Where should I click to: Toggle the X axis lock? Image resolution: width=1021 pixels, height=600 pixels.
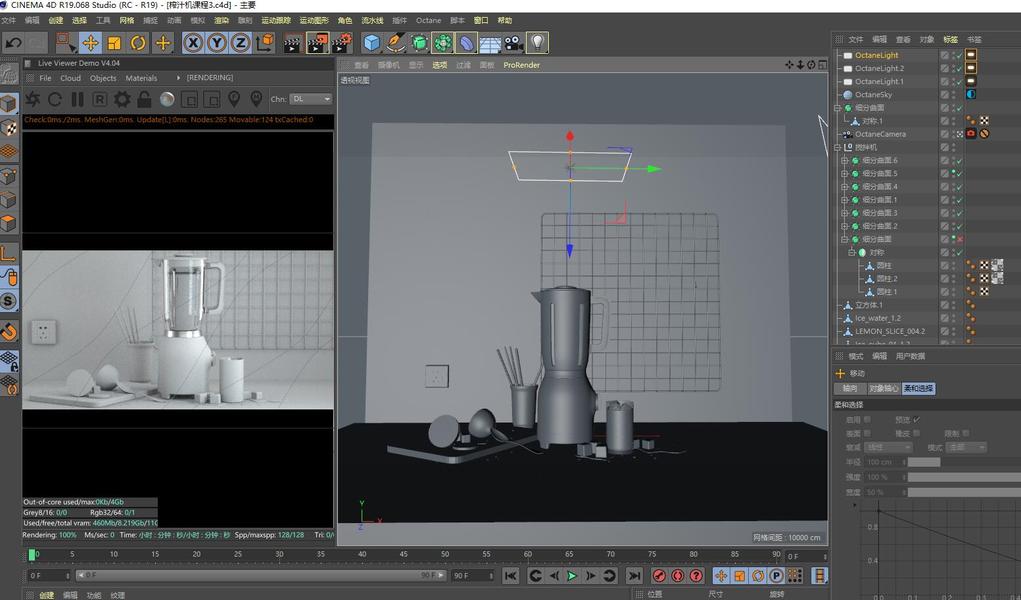(193, 43)
